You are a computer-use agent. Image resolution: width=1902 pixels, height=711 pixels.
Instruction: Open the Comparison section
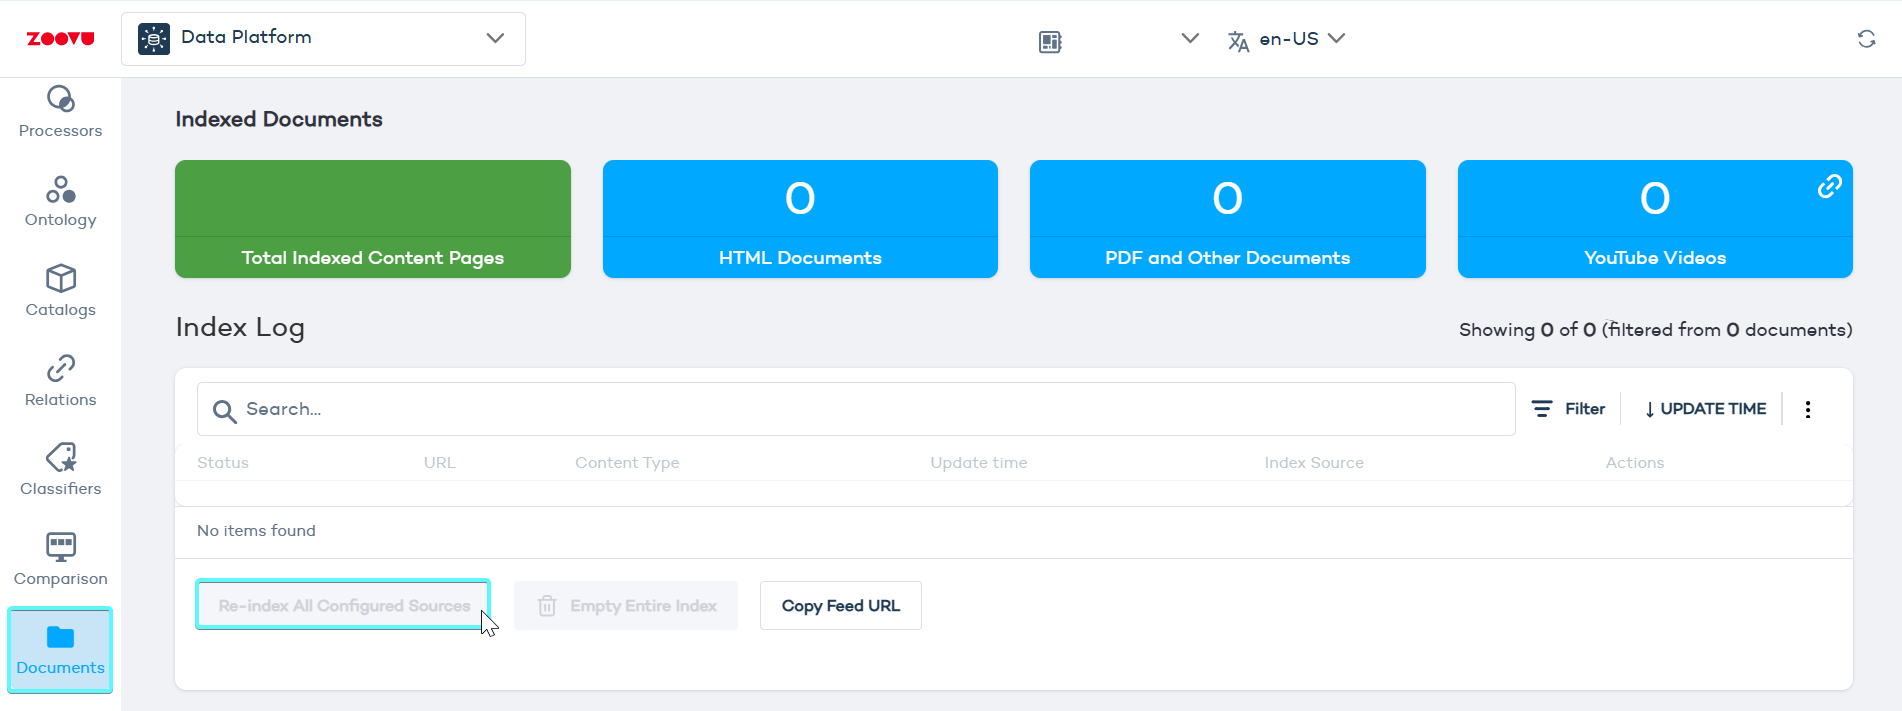[60, 560]
